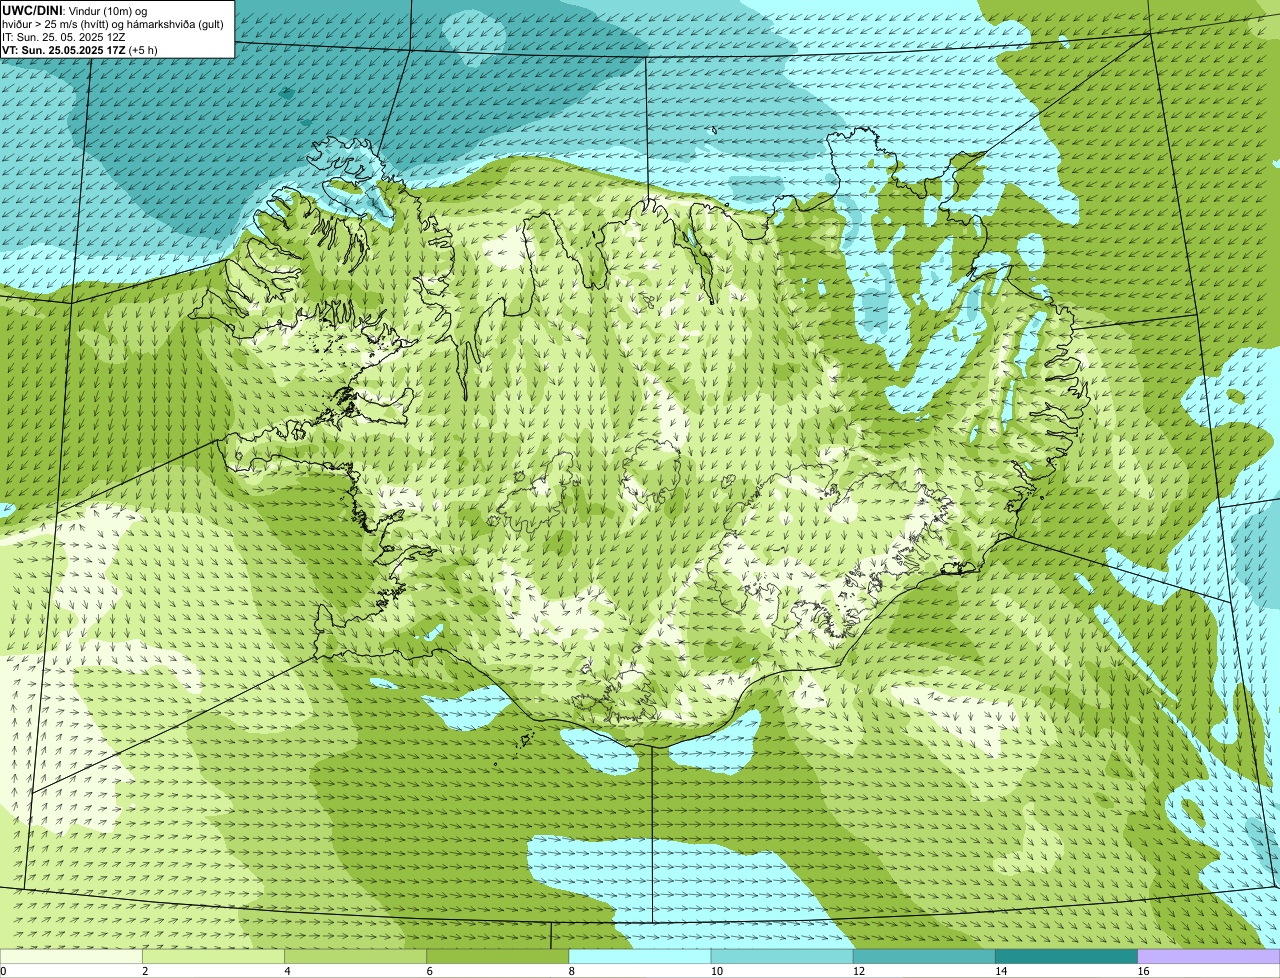
Task: Click the valid time 'VT: Sun. 25.05.2025 17Z'
Action: [x=63, y=50]
